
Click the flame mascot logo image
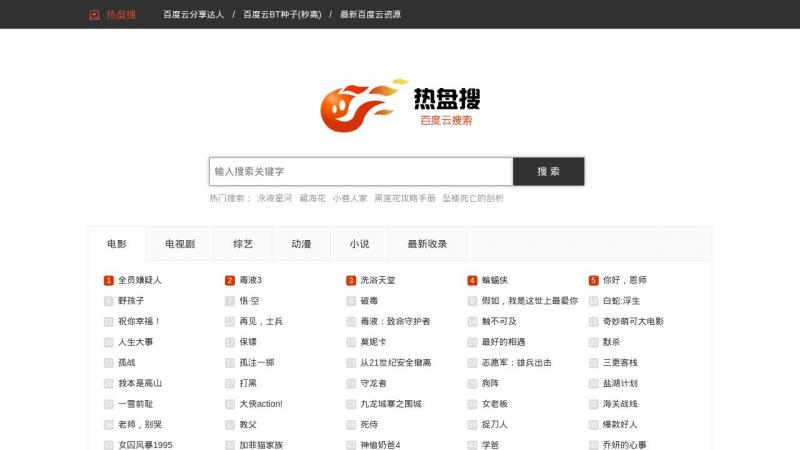tap(364, 106)
